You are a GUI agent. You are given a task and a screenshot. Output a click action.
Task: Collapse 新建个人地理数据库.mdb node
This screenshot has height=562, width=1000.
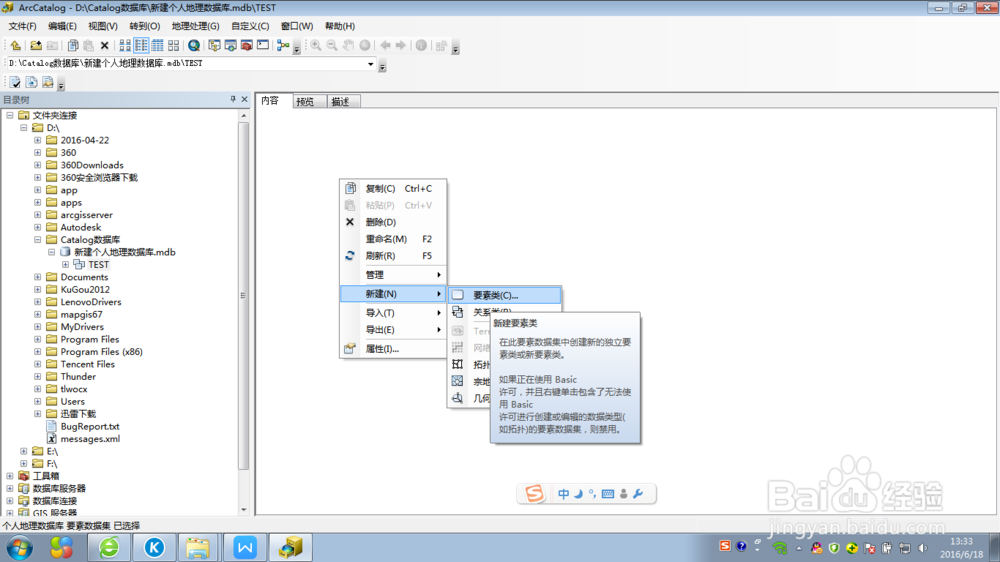52,252
